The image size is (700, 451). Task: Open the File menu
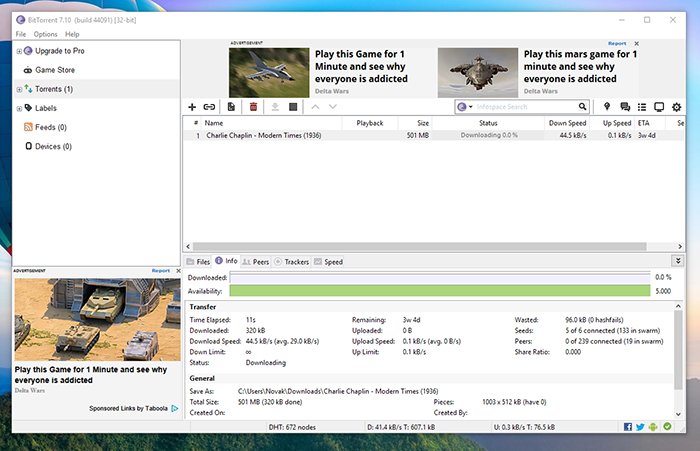point(21,34)
